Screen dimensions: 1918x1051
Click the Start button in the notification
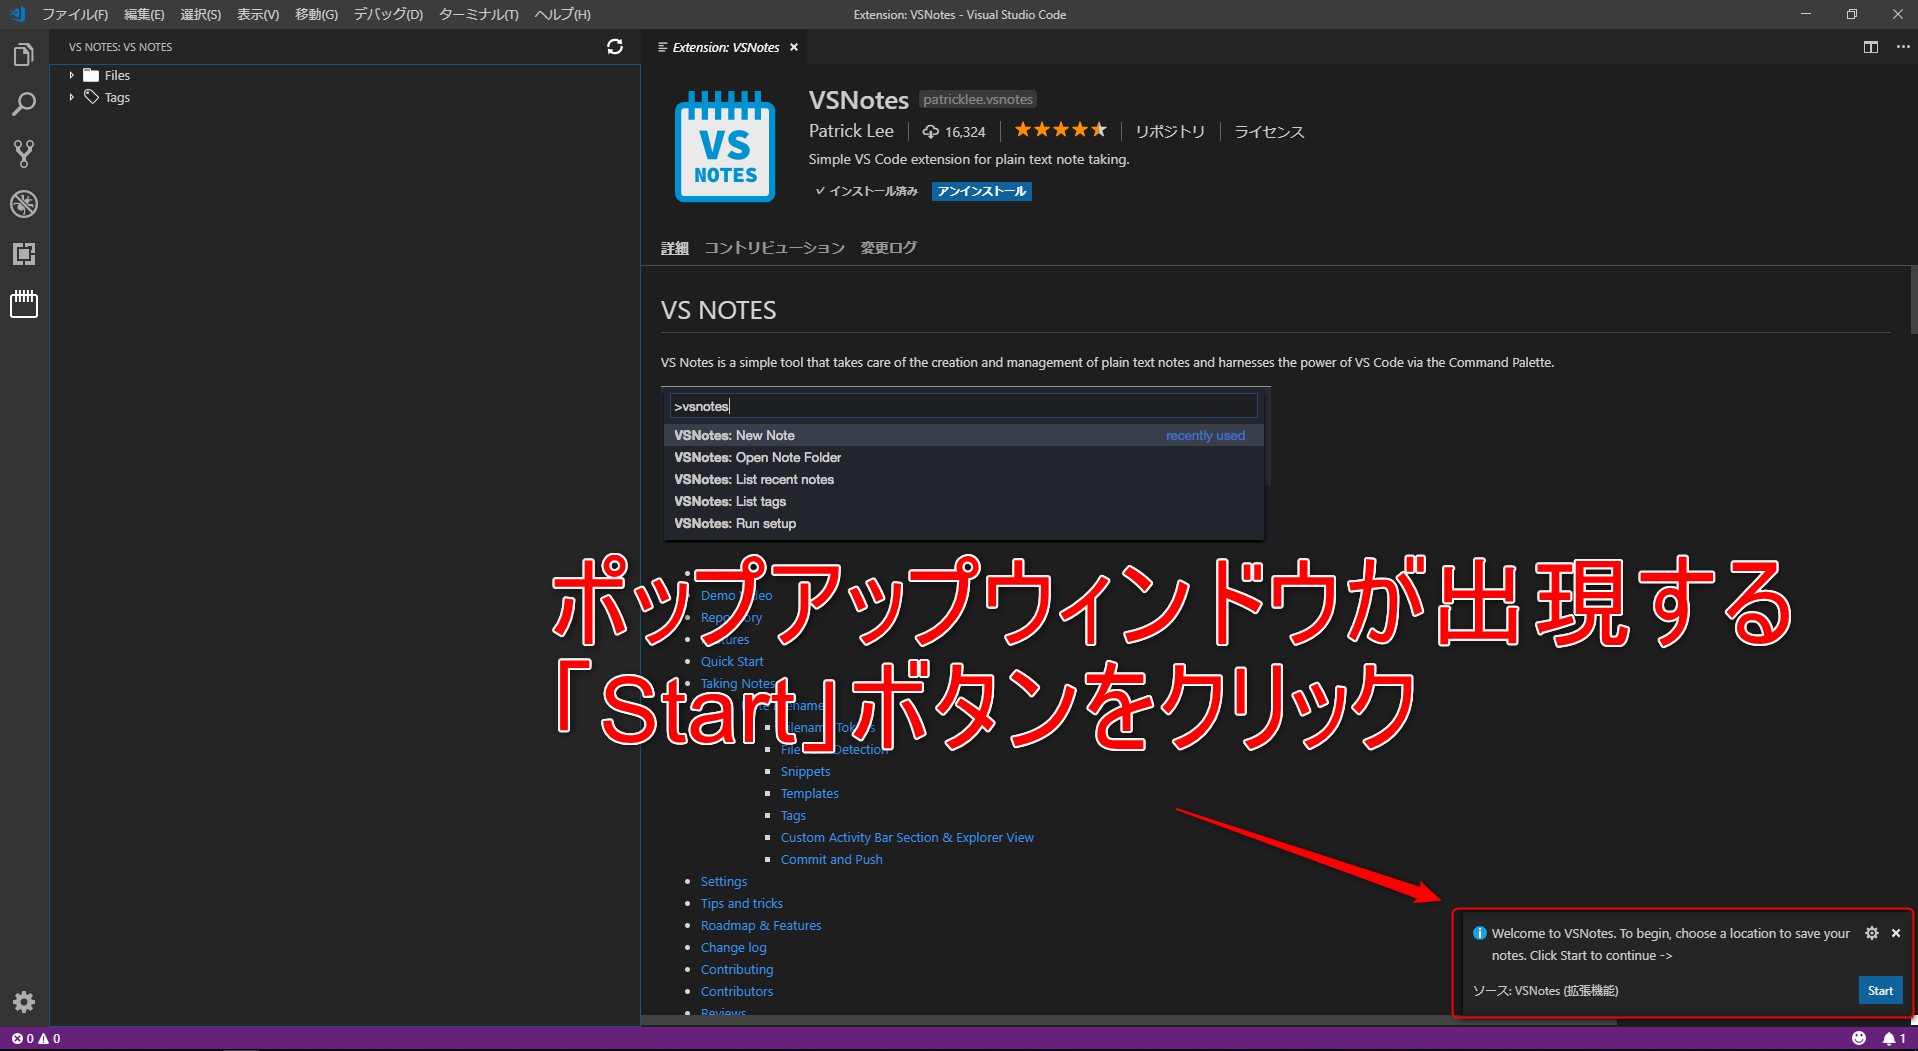pyautogui.click(x=1880, y=991)
